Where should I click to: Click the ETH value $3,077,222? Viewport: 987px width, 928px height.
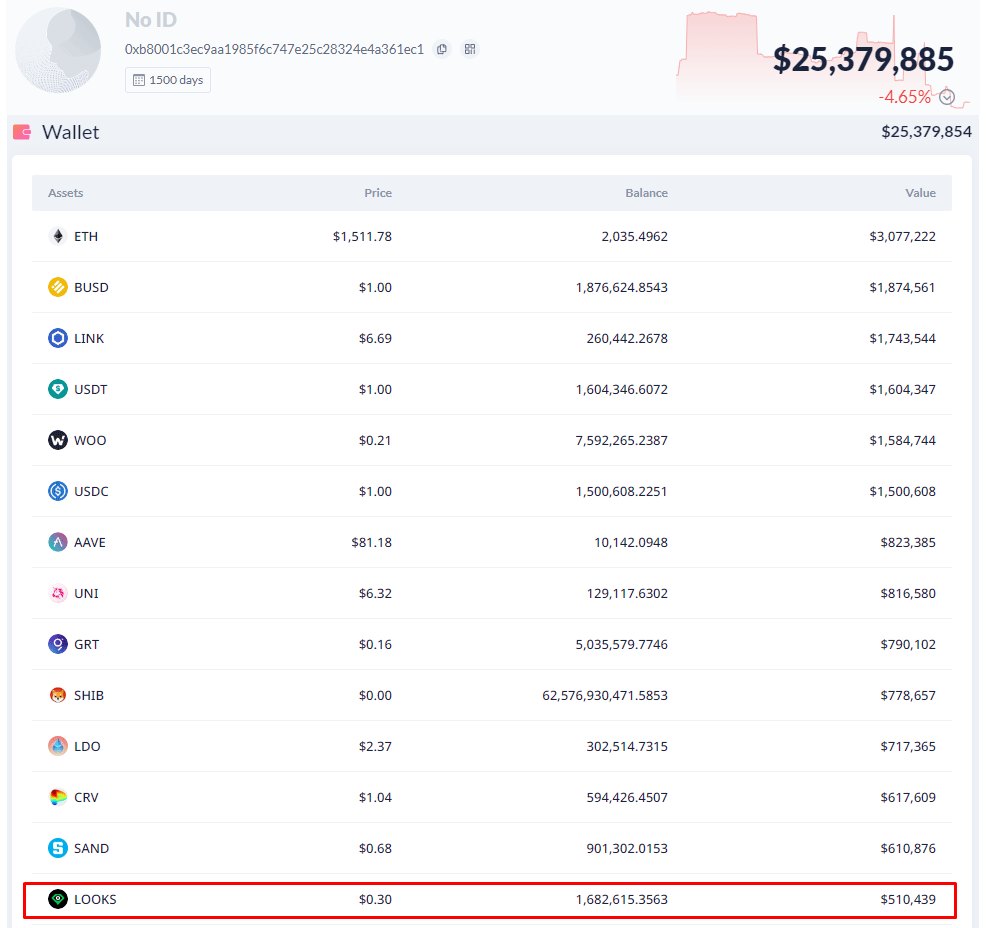[x=902, y=237]
